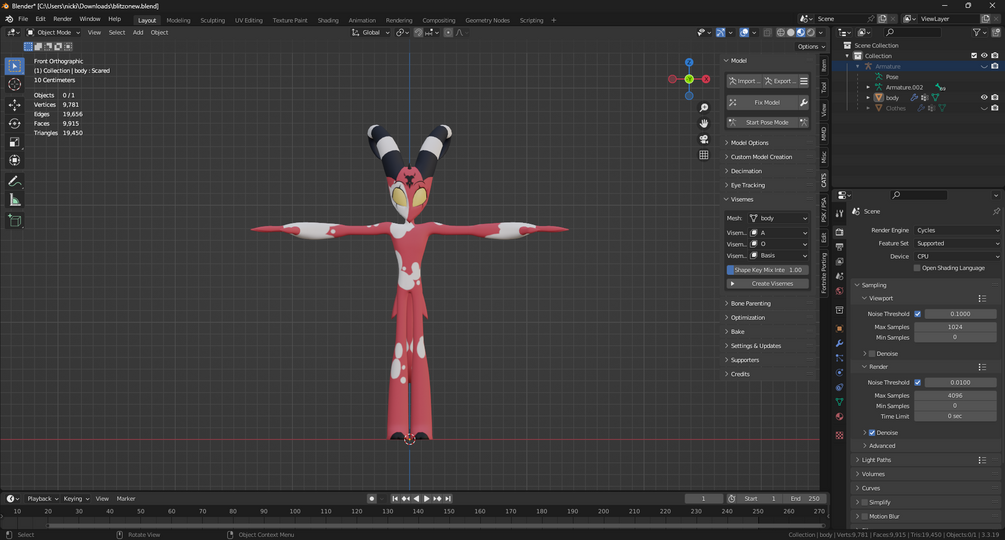Open the Output properties tab icon

coord(840,247)
